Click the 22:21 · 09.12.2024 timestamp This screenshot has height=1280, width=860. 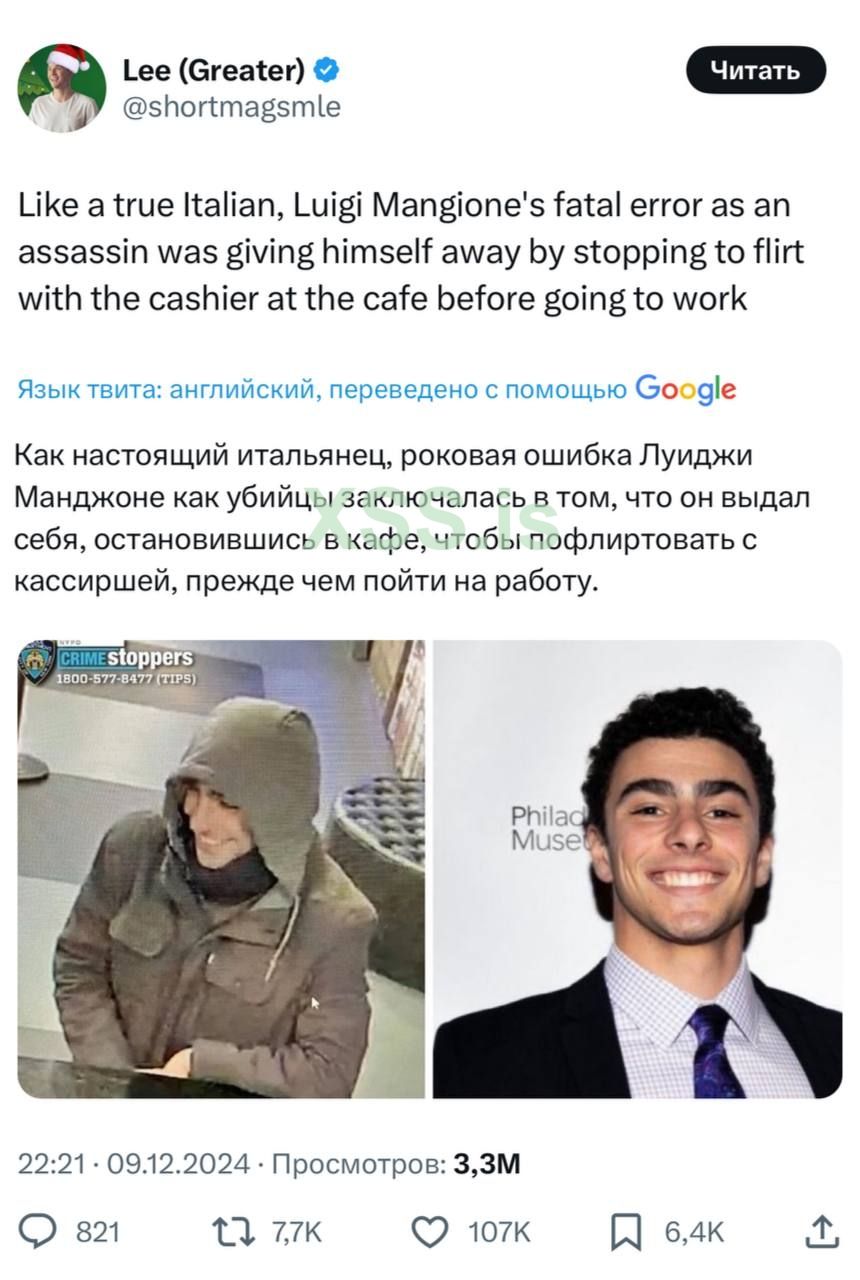134,1164
